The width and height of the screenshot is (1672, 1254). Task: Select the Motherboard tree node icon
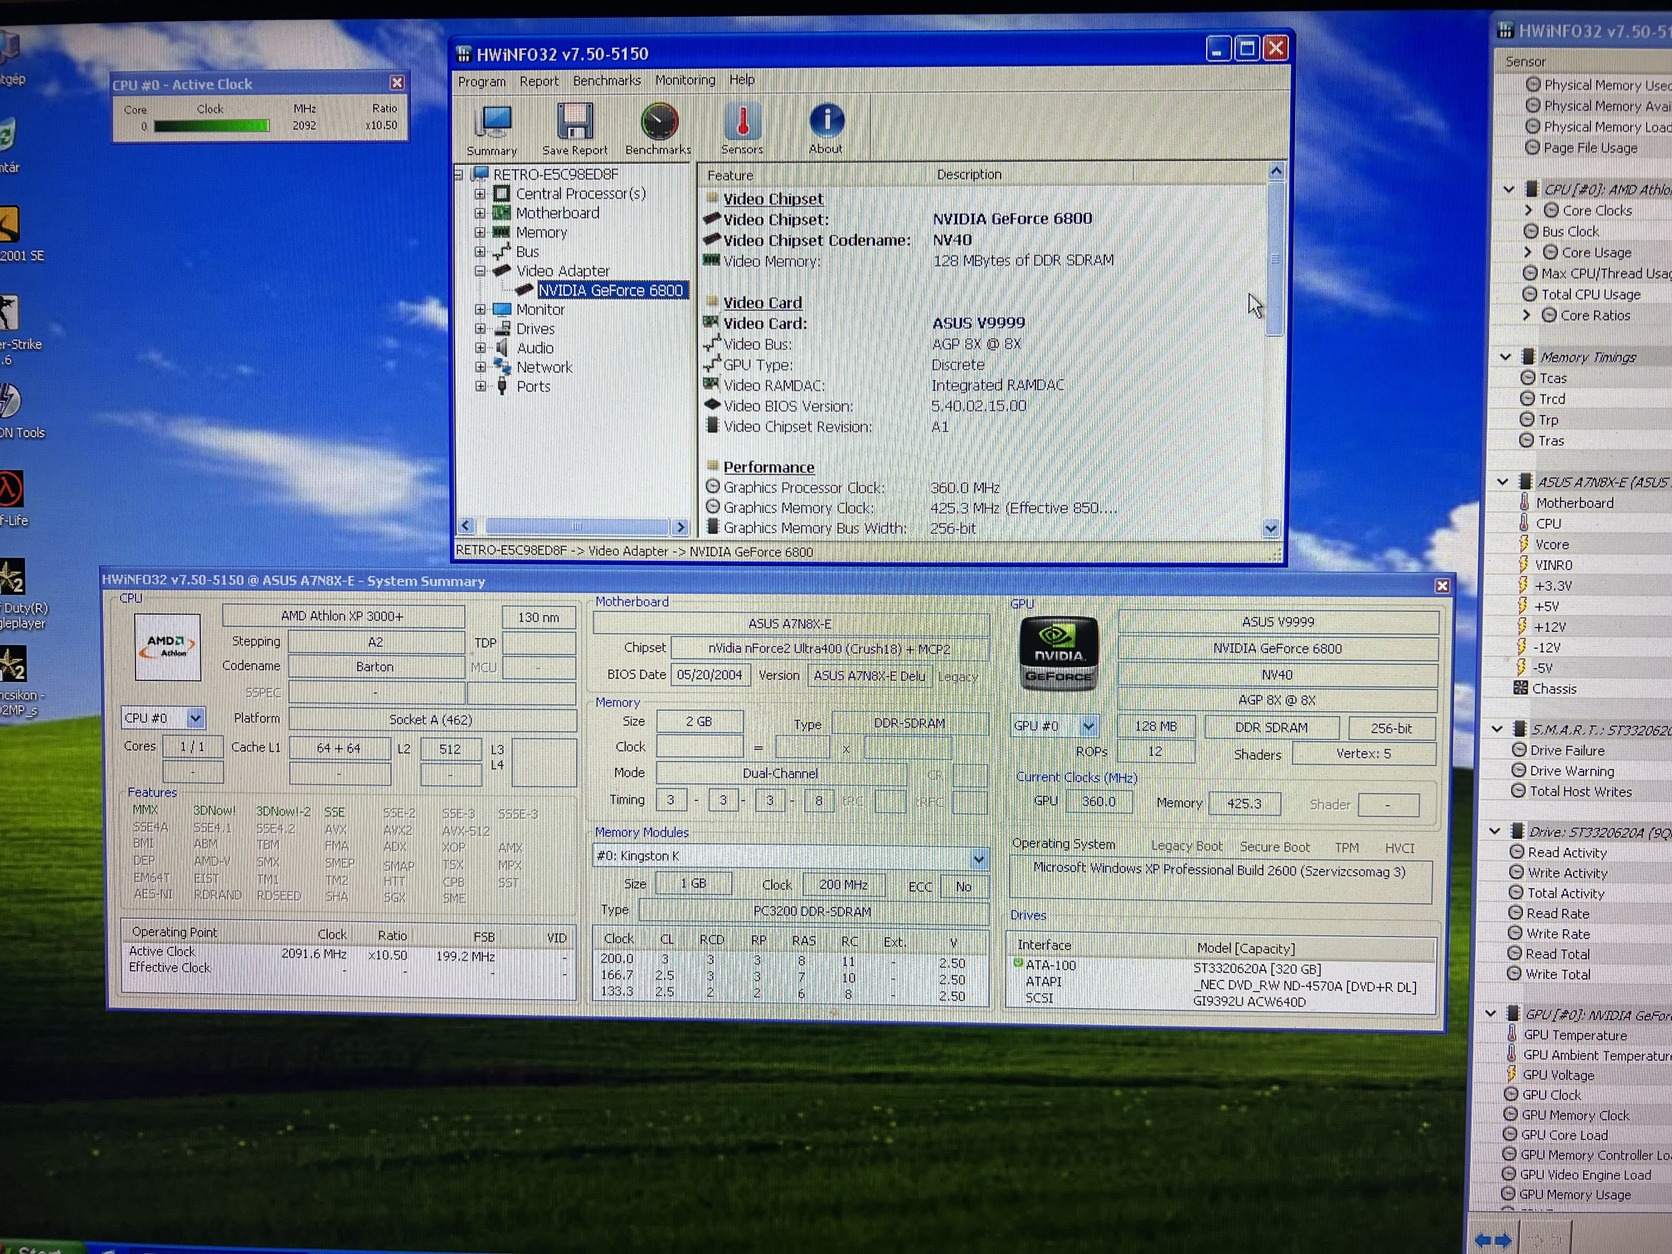(x=502, y=213)
